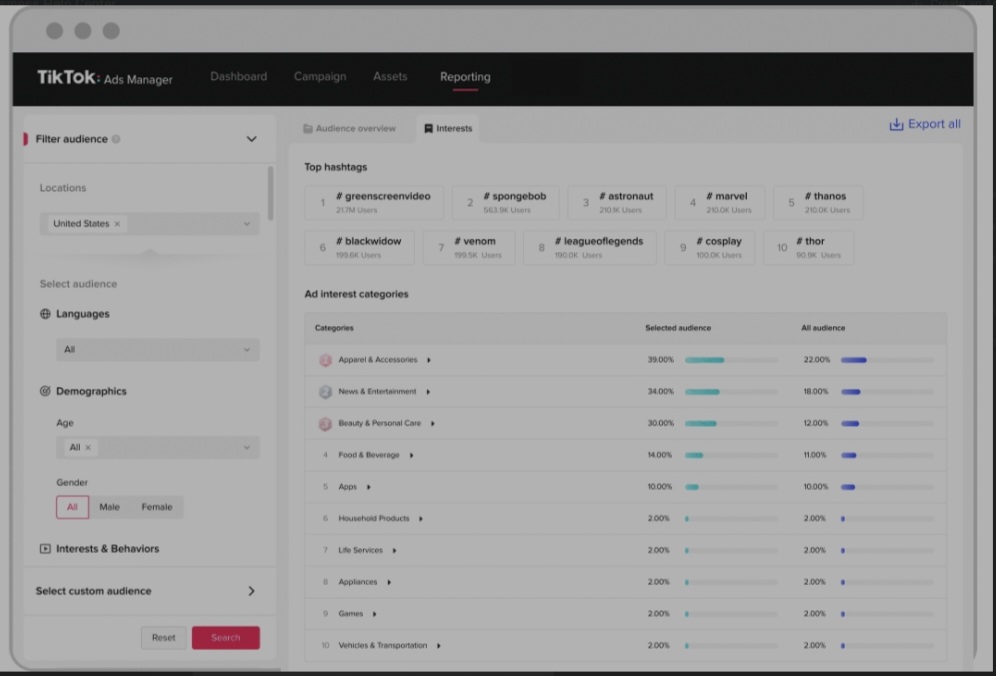Expand the Vehicles & Transportation category
The height and width of the screenshot is (676, 996).
tap(438, 646)
